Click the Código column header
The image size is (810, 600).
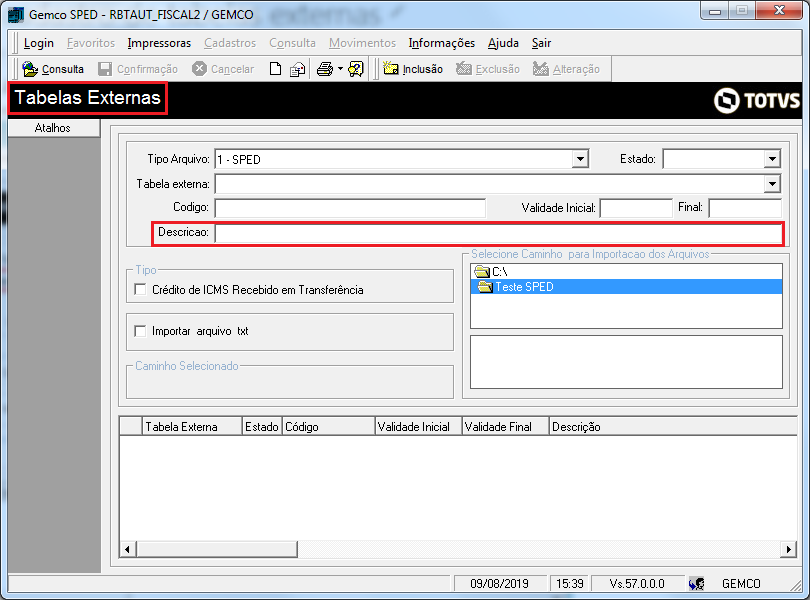[x=329, y=426]
